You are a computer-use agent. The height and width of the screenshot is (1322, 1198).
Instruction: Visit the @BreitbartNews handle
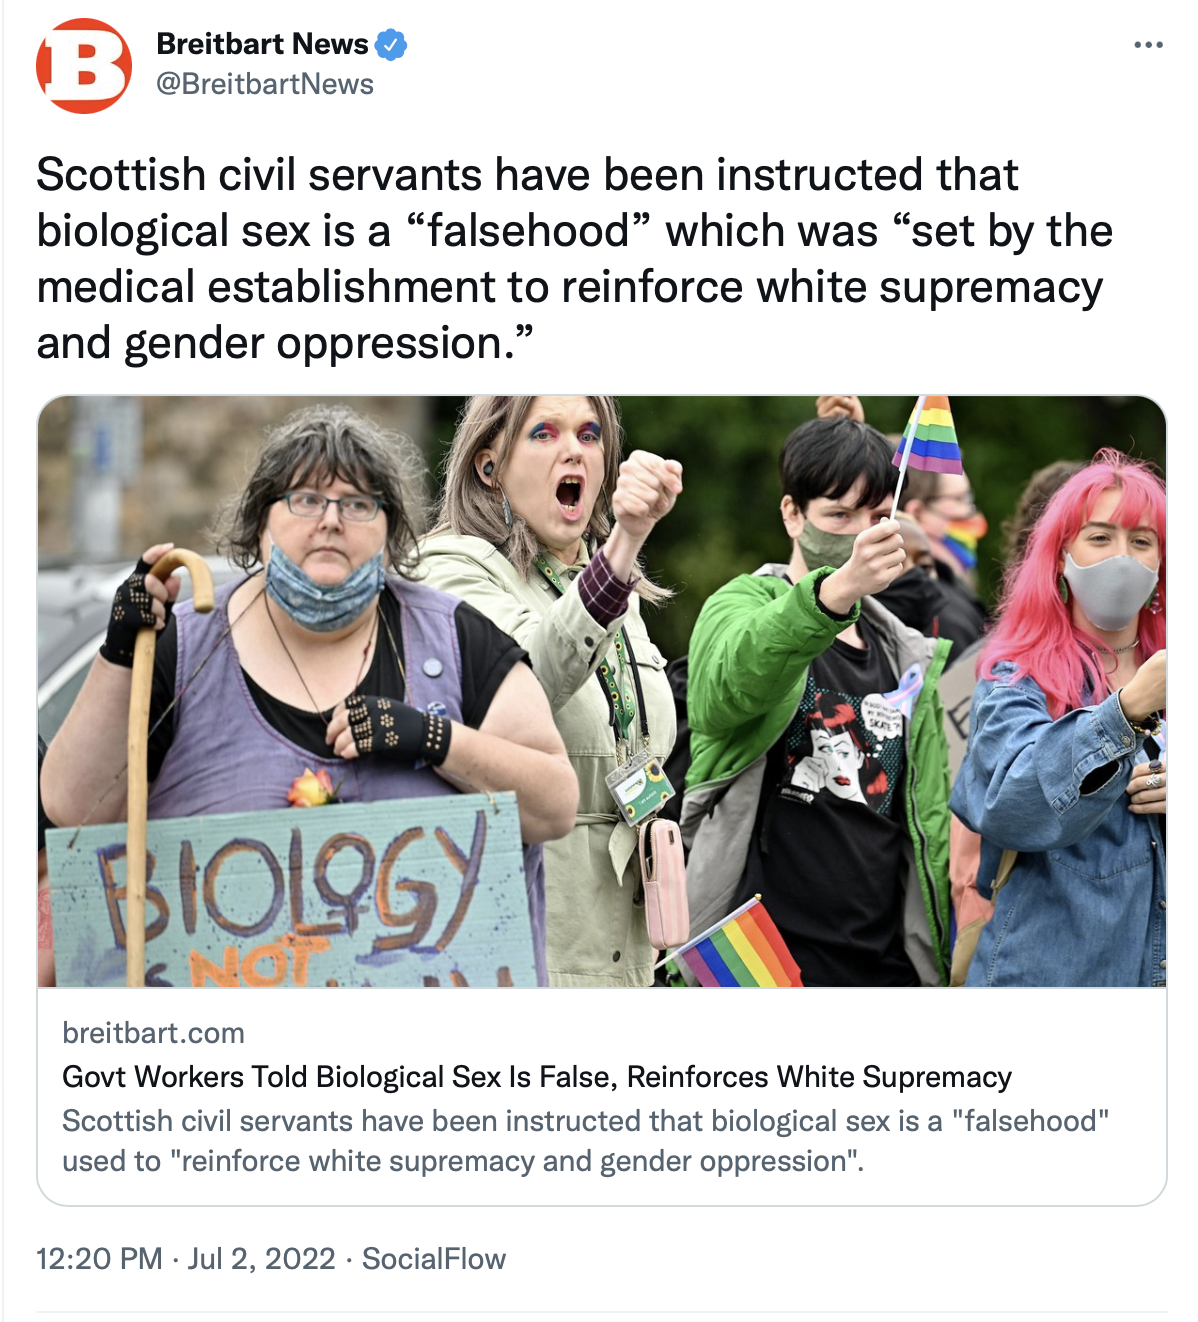pos(265,84)
